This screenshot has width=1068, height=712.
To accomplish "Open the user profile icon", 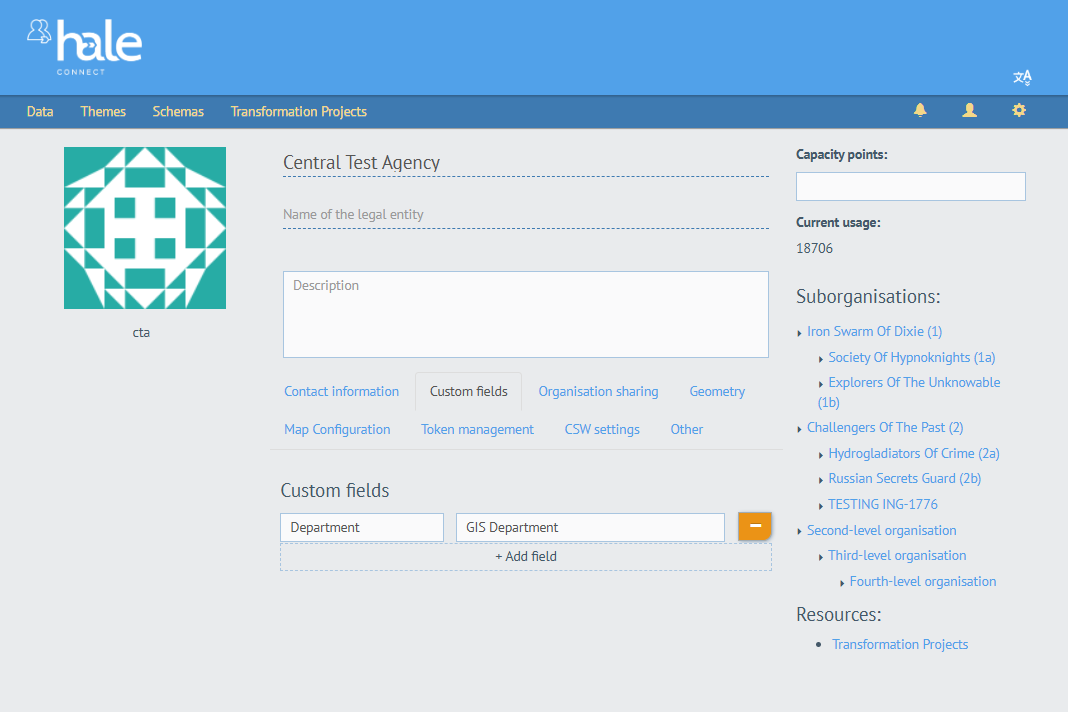I will pyautogui.click(x=969, y=111).
